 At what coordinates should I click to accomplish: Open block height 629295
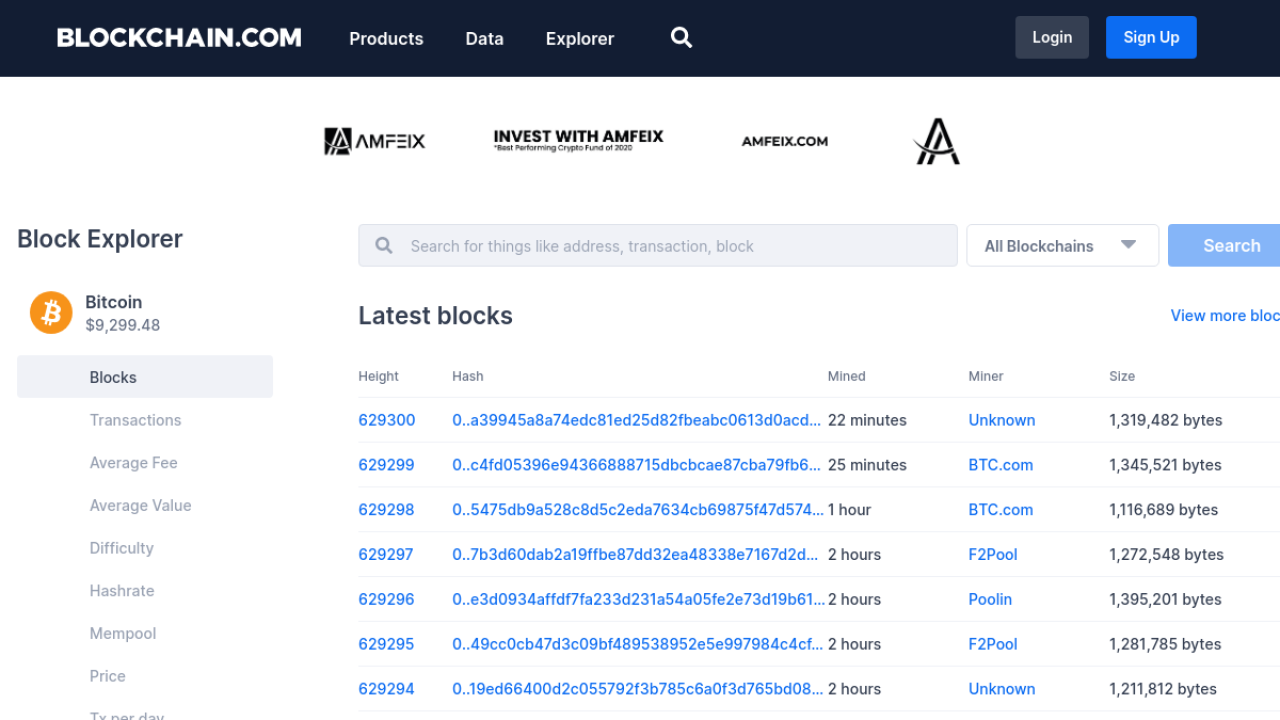[x=387, y=645]
